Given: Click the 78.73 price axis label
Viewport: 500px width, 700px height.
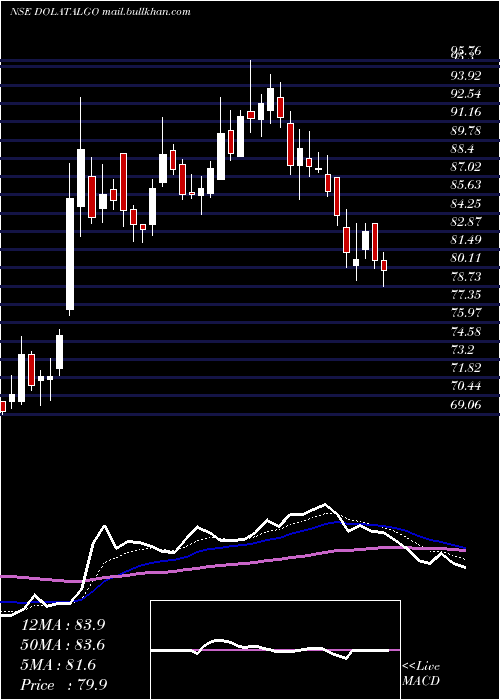Looking at the screenshot, I should [466, 276].
